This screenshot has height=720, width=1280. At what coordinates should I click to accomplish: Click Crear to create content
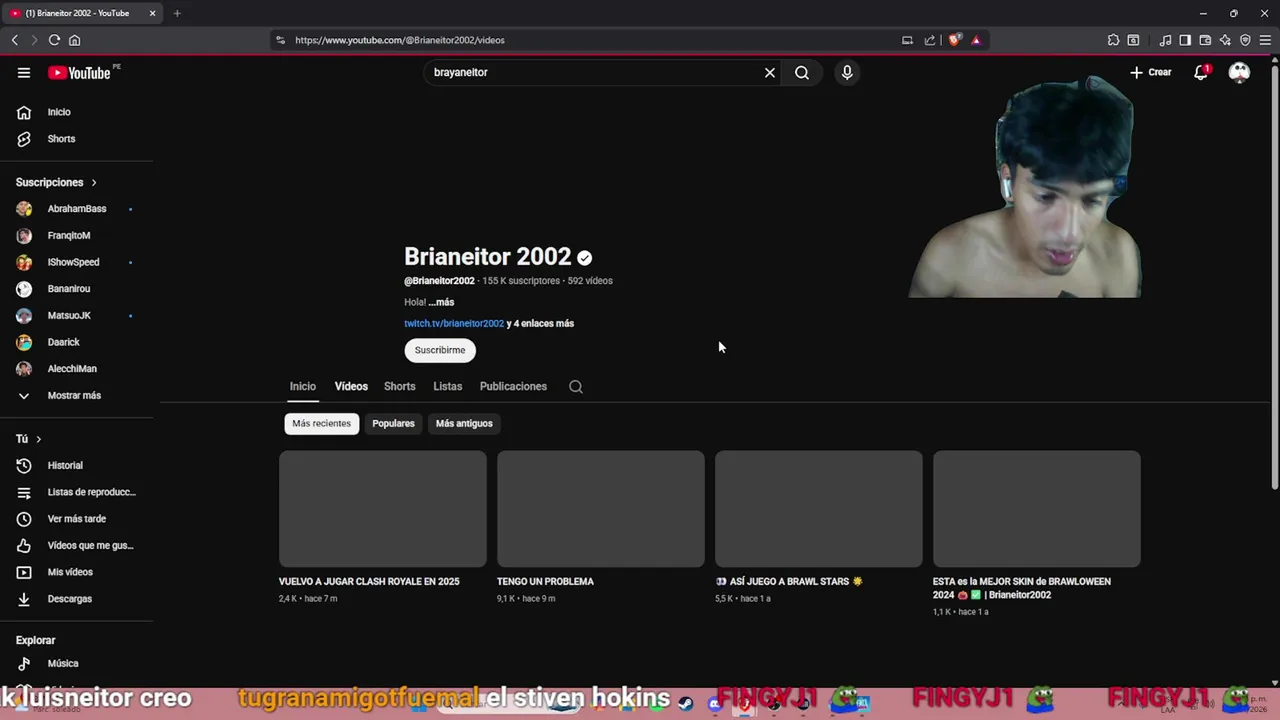[1150, 72]
